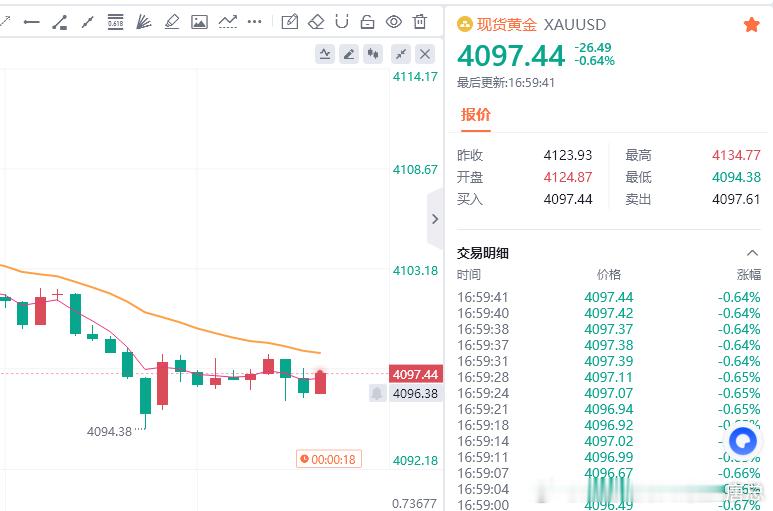Toggle the magnet snap mode
The image size is (773, 511).
click(342, 22)
